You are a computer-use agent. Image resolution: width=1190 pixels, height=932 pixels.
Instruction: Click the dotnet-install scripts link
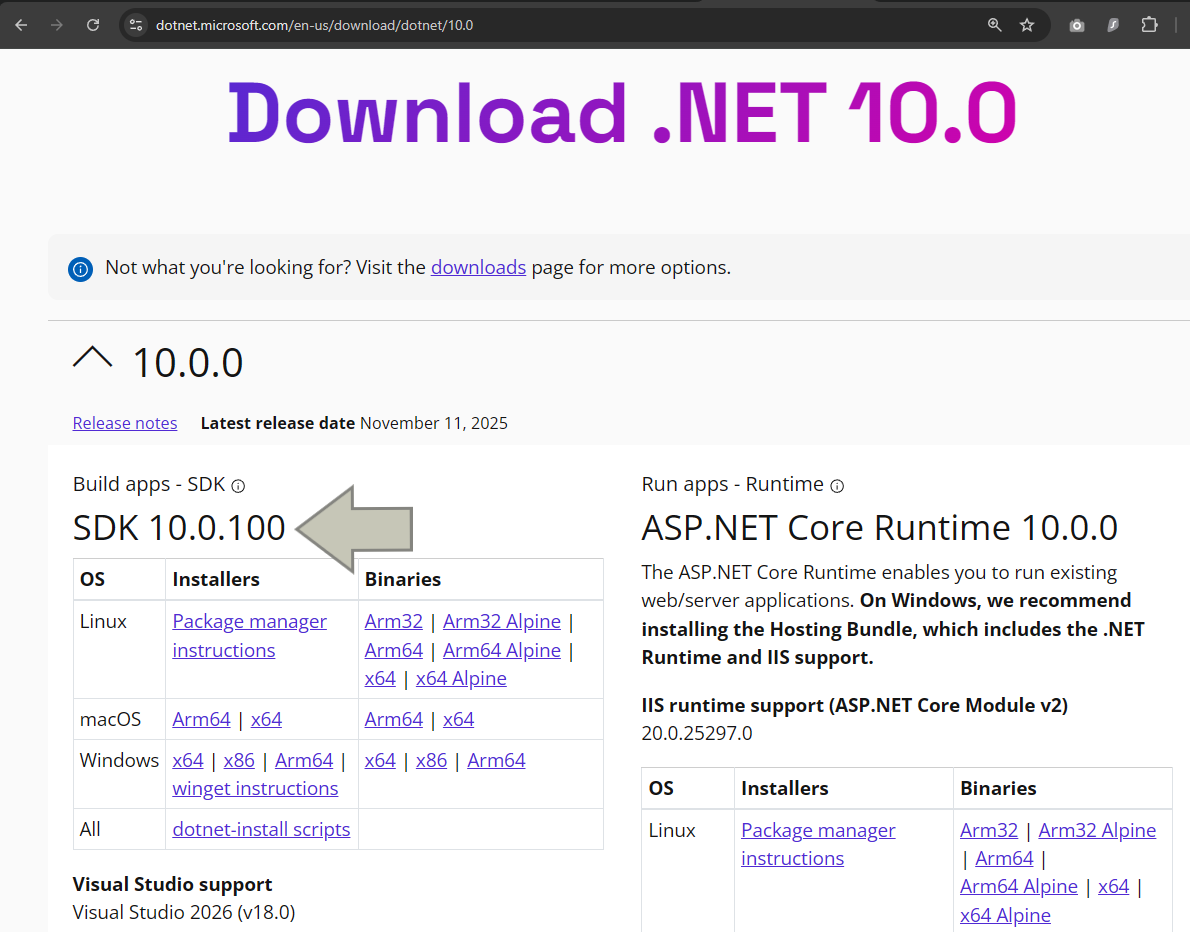[261, 829]
